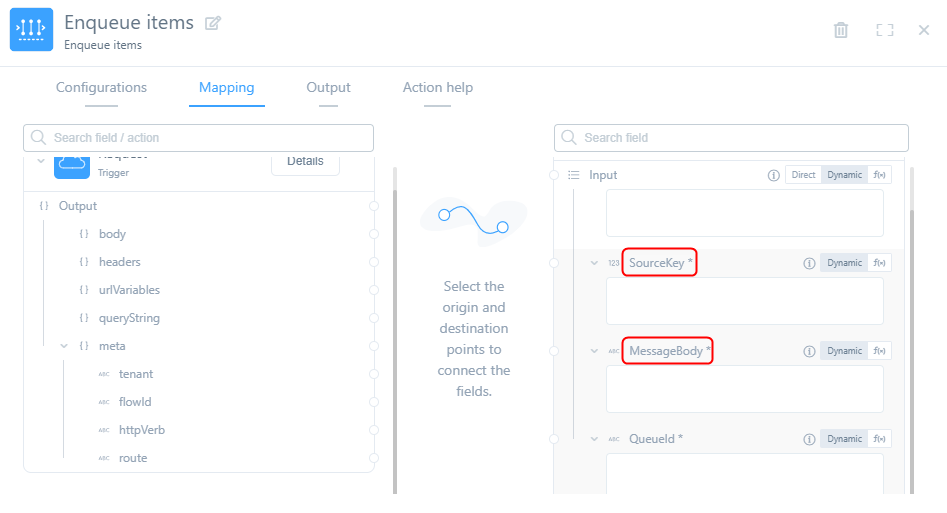Click the trash delete icon
The height and width of the screenshot is (513, 947).
841,30
